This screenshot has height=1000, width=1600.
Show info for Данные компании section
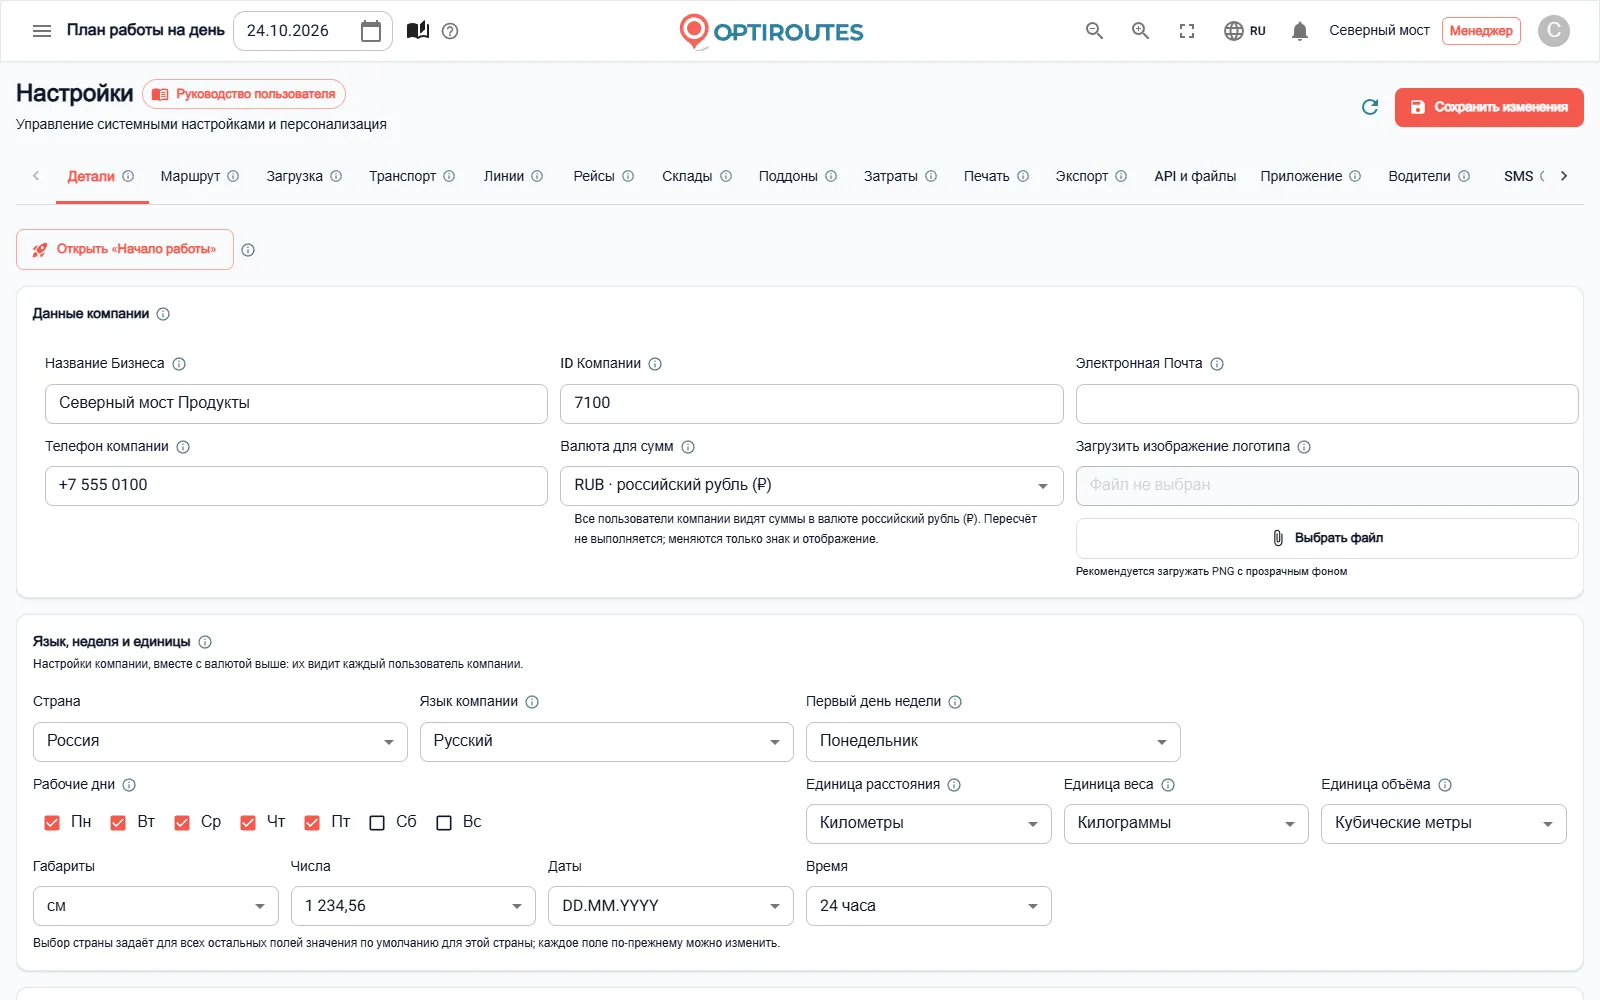point(163,314)
